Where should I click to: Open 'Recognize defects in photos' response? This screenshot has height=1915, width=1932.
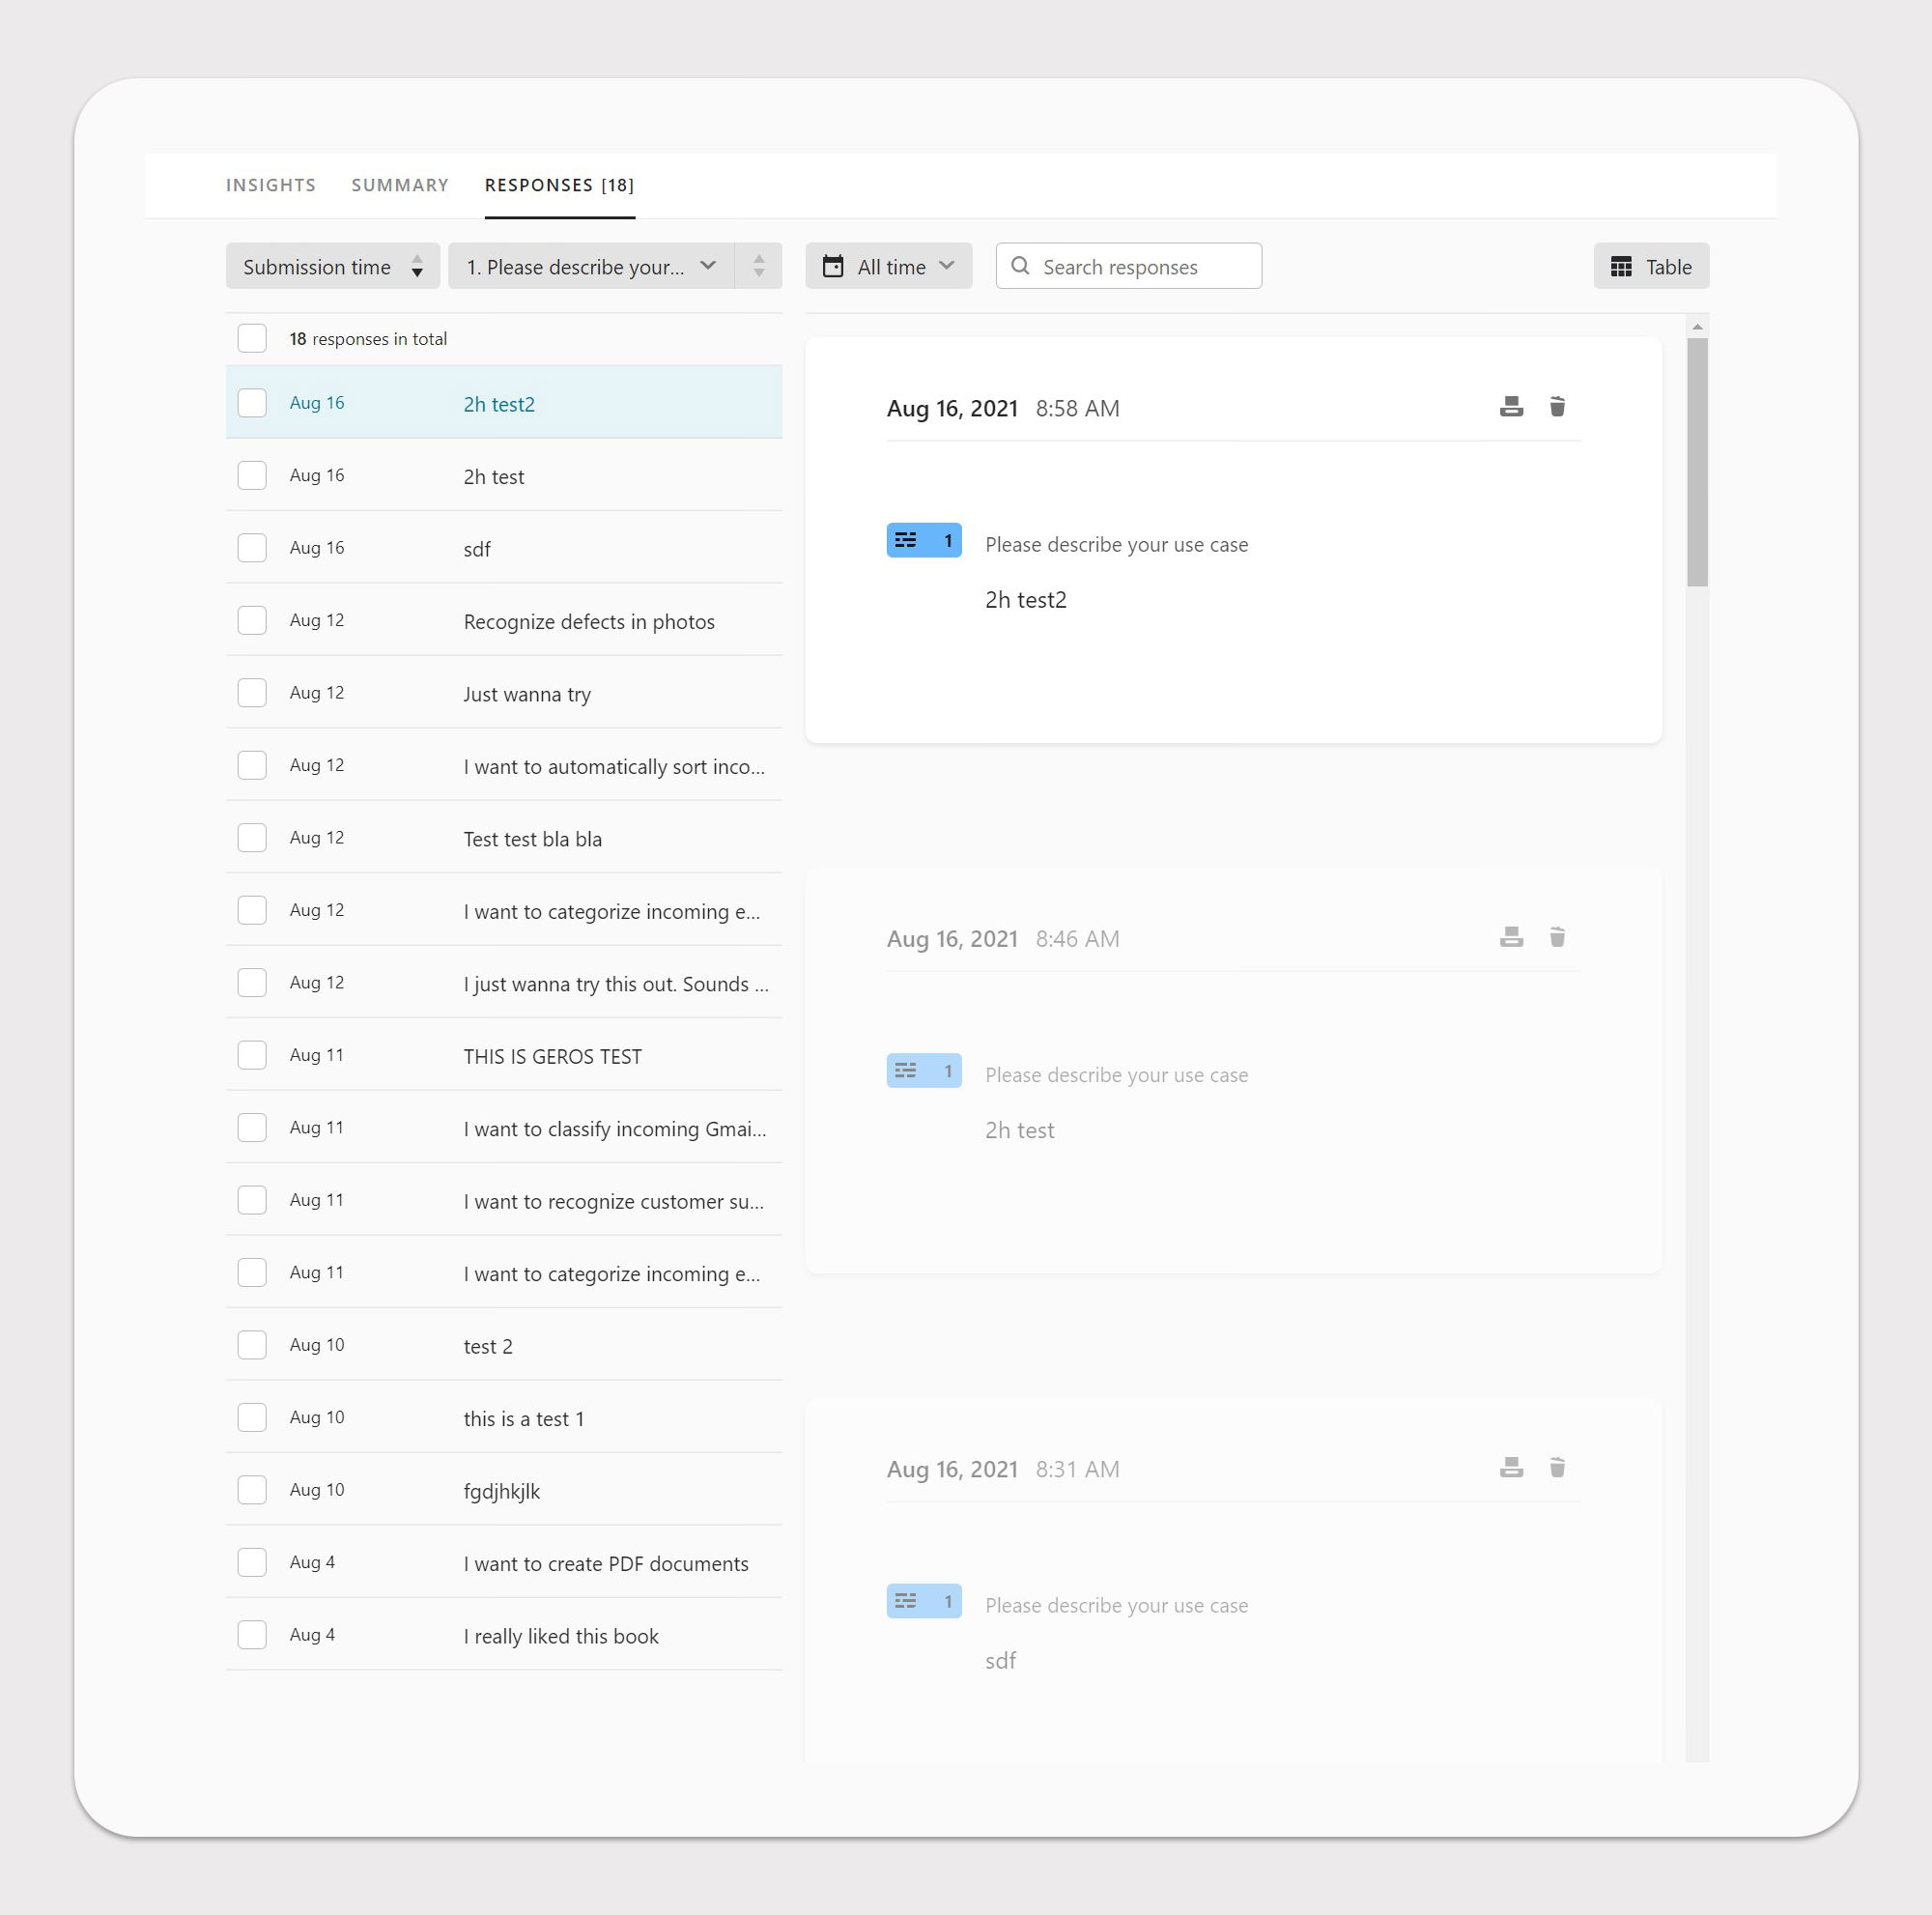click(504, 620)
